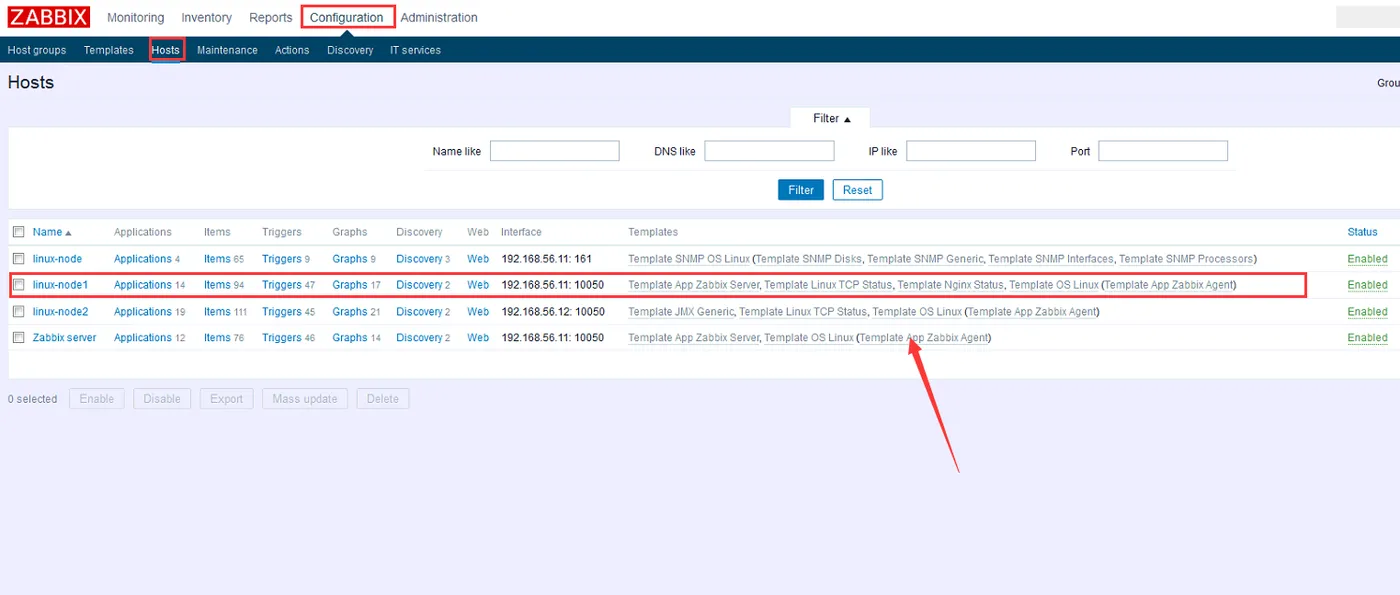Click the Disable button below the table

pyautogui.click(x=162, y=399)
